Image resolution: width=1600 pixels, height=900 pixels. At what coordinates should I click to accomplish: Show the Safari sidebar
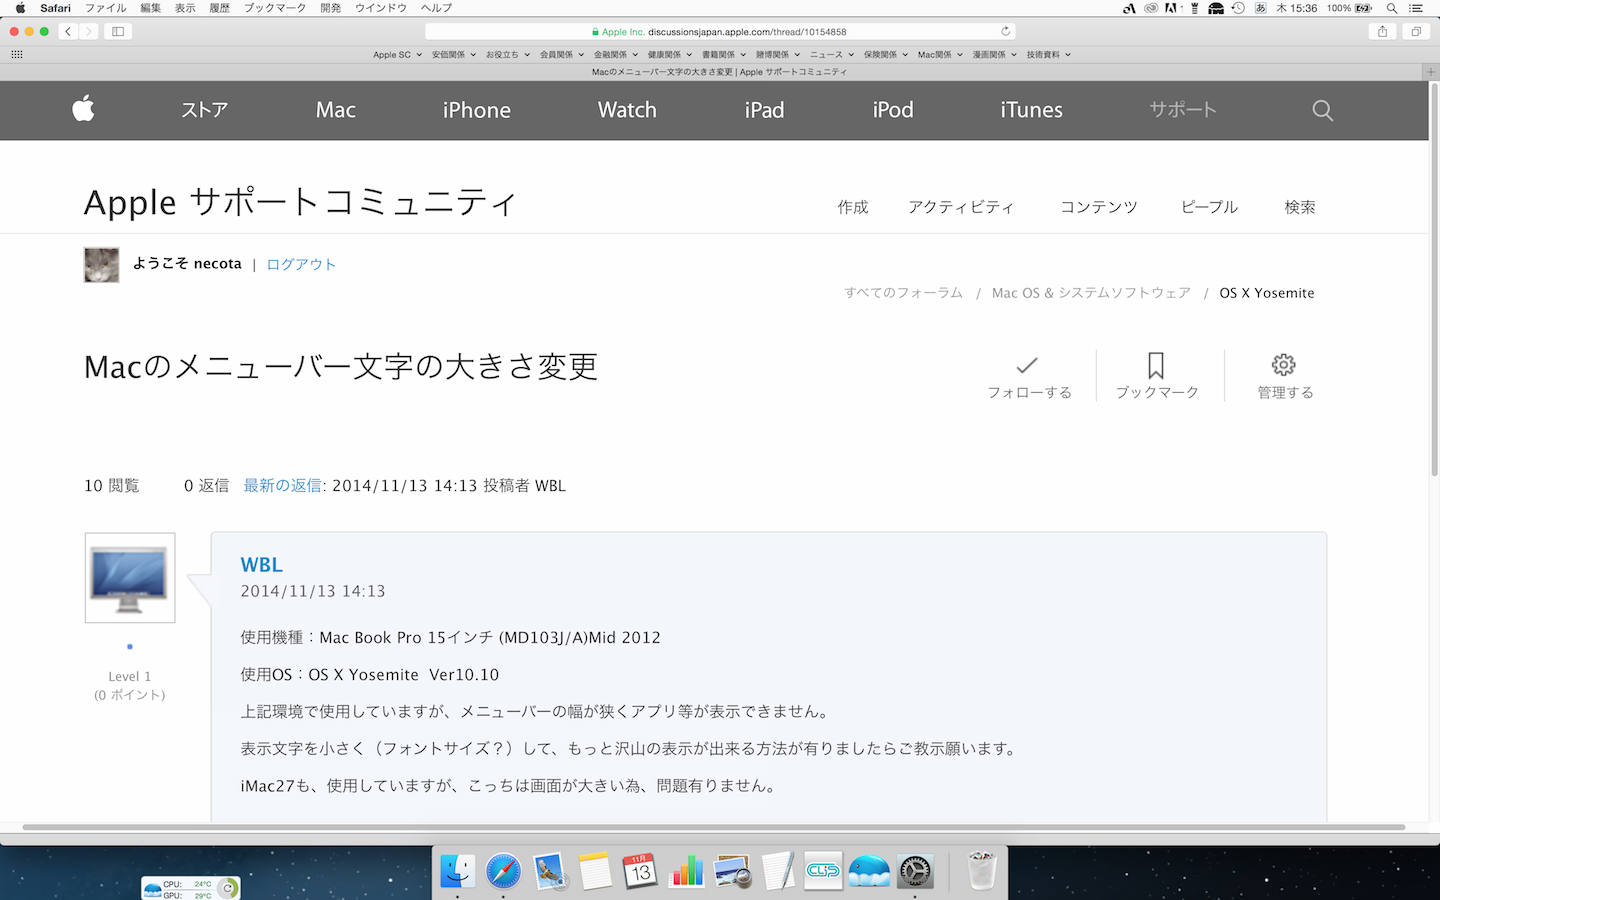click(x=118, y=31)
